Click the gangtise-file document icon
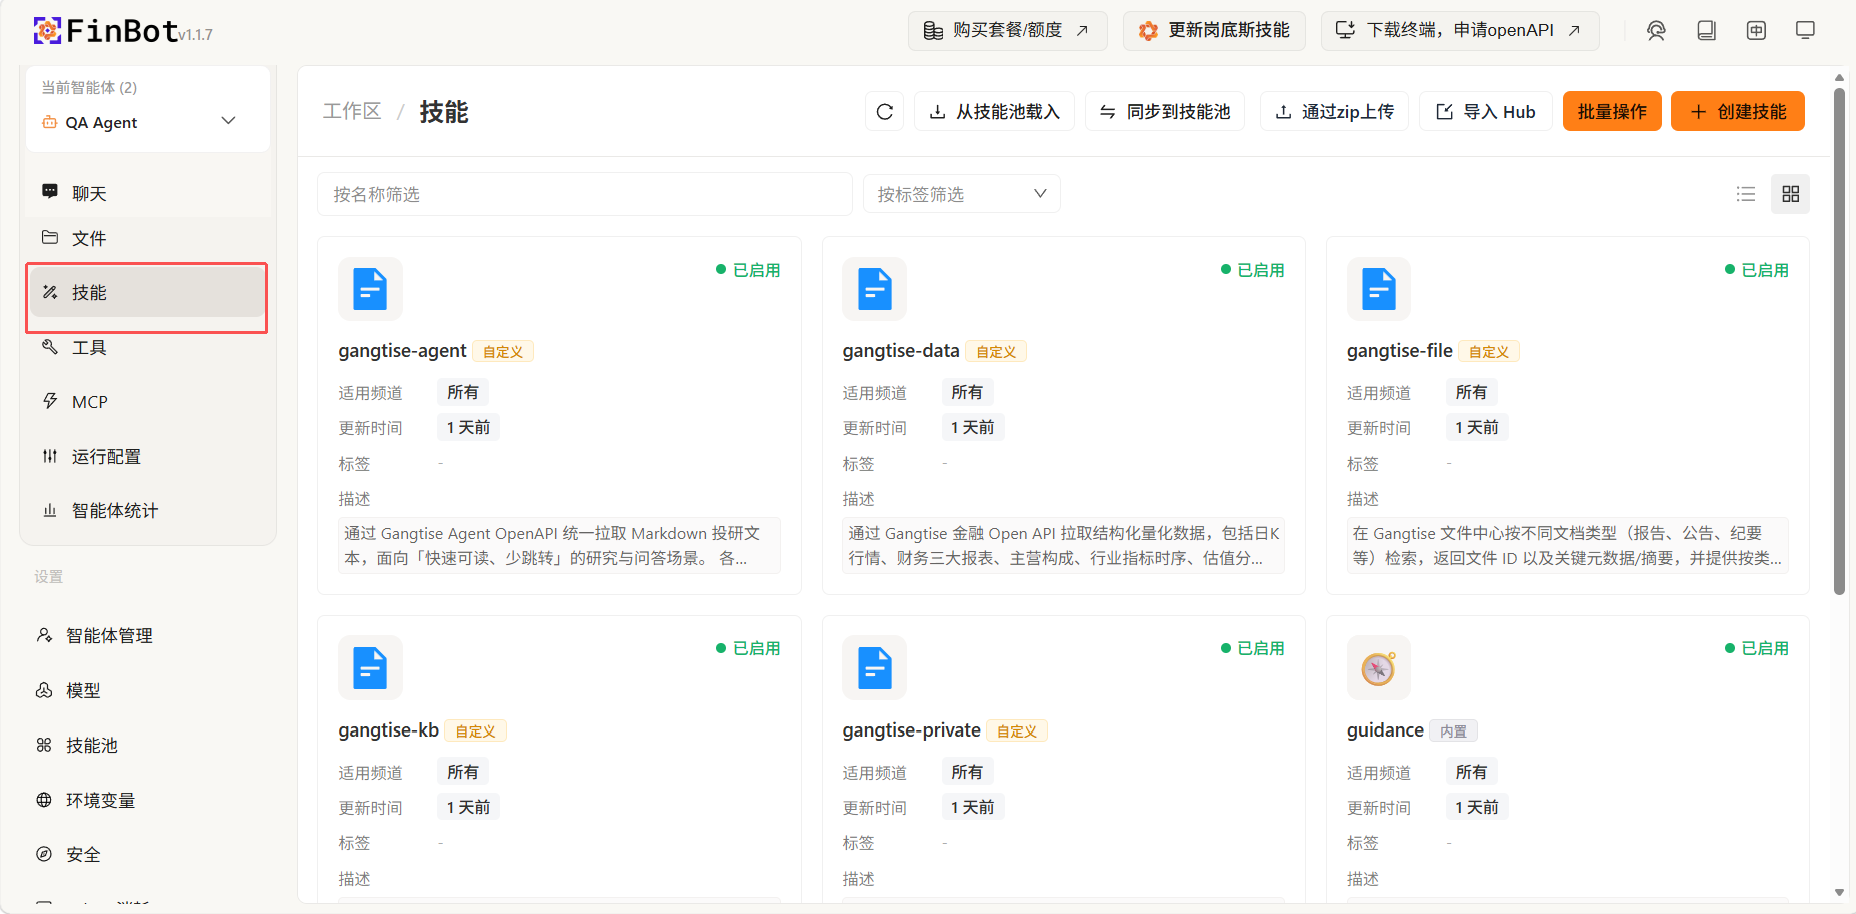This screenshot has width=1856, height=914. coord(1378,289)
